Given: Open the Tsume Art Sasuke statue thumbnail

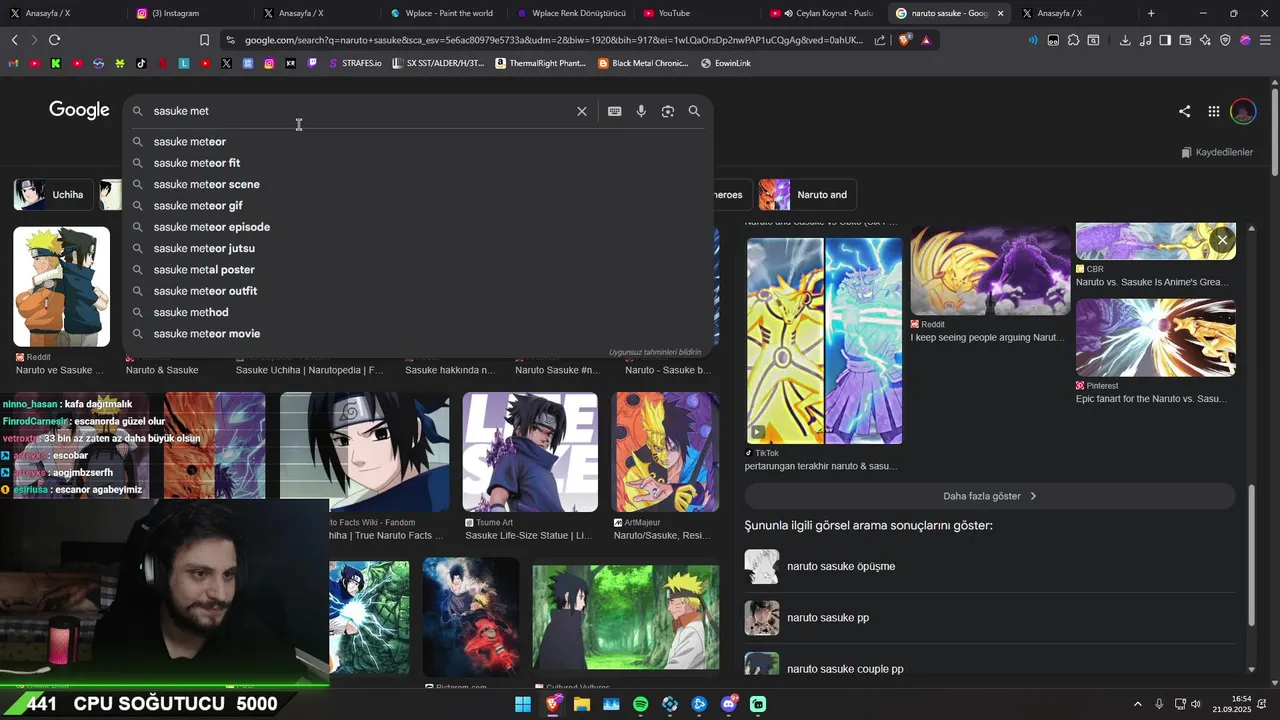Looking at the screenshot, I should tap(530, 452).
